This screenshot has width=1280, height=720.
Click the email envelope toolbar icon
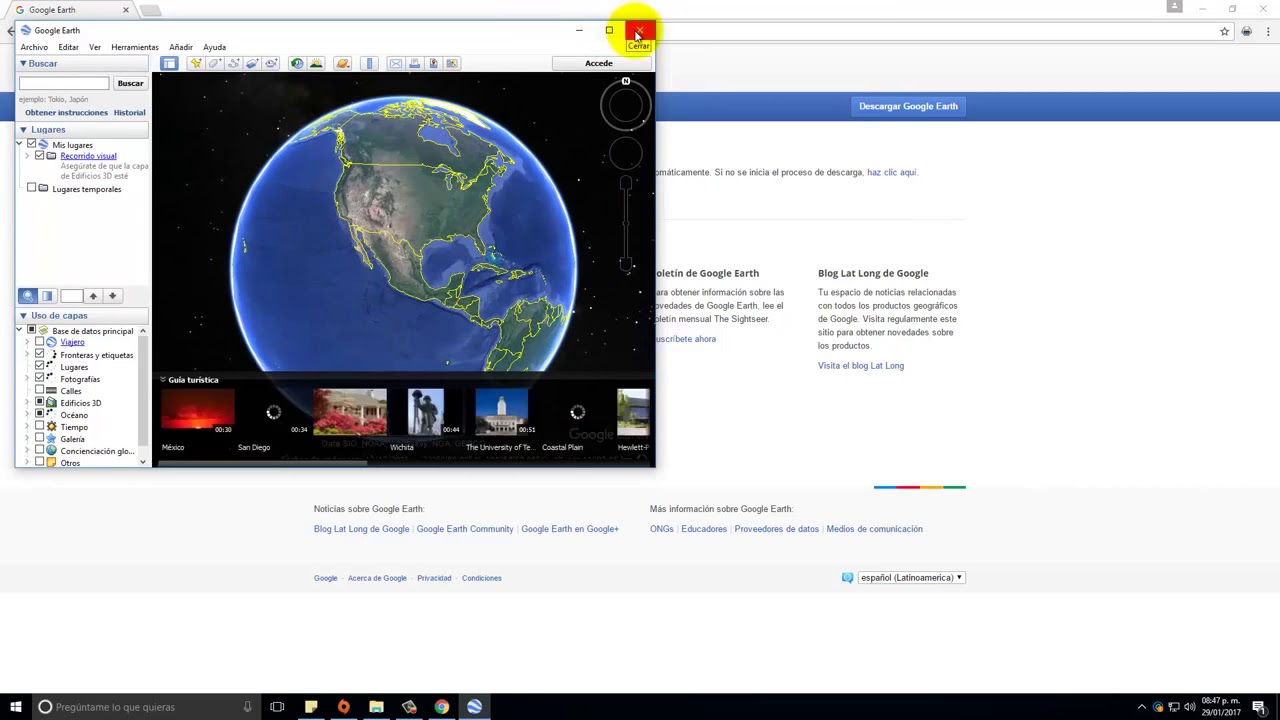point(396,63)
